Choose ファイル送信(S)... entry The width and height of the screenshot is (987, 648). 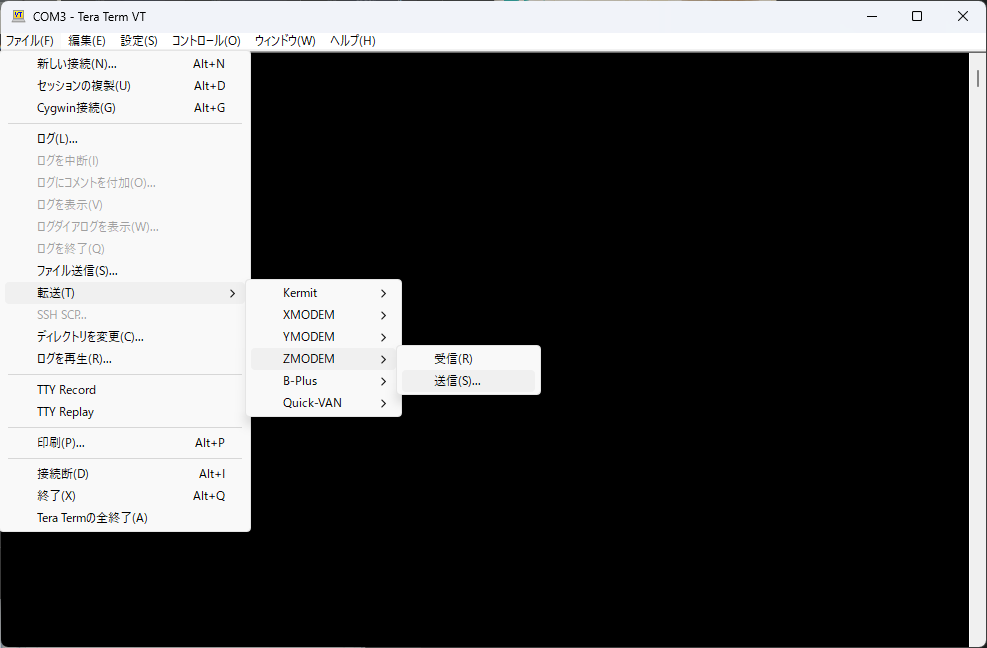coord(125,271)
